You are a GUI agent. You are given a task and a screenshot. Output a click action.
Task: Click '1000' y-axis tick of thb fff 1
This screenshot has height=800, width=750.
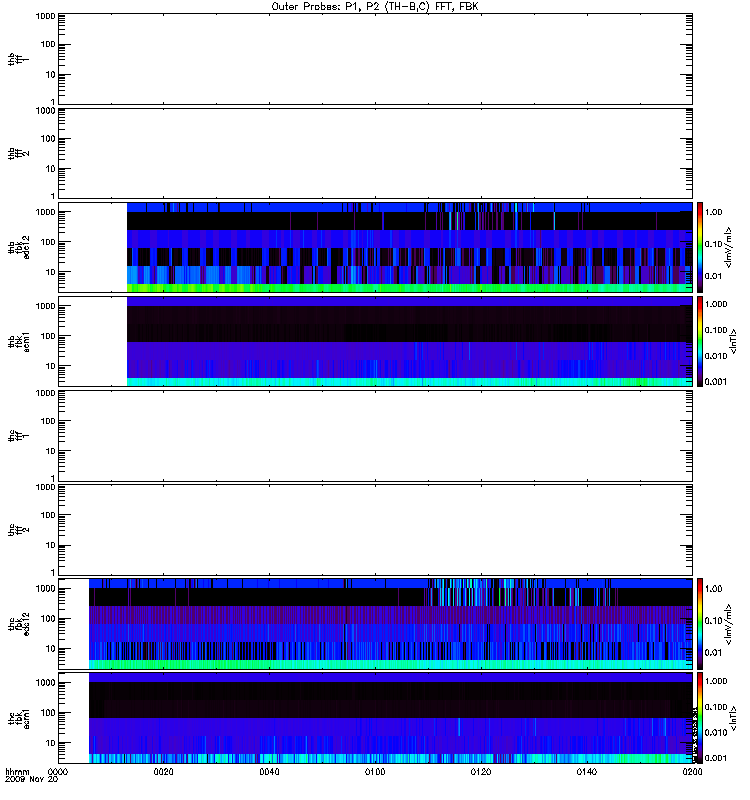click(45, 16)
